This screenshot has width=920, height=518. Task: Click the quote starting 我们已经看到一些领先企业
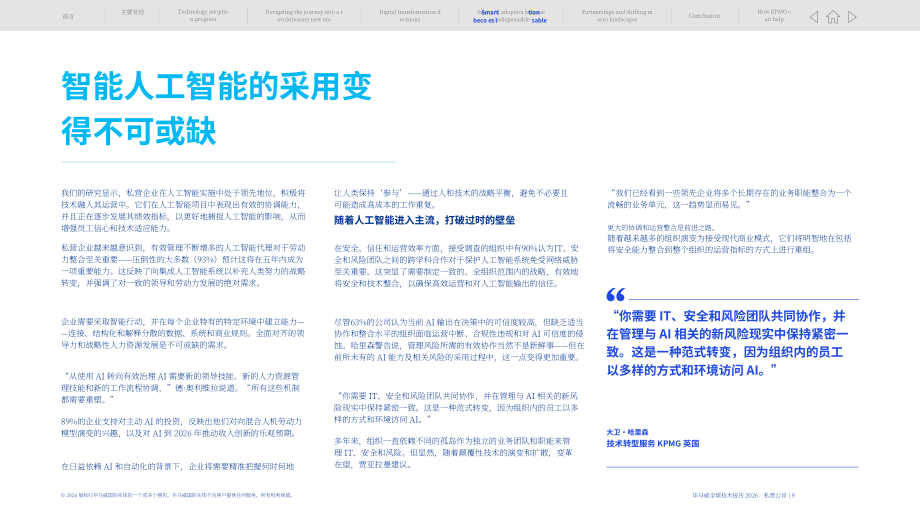point(729,198)
